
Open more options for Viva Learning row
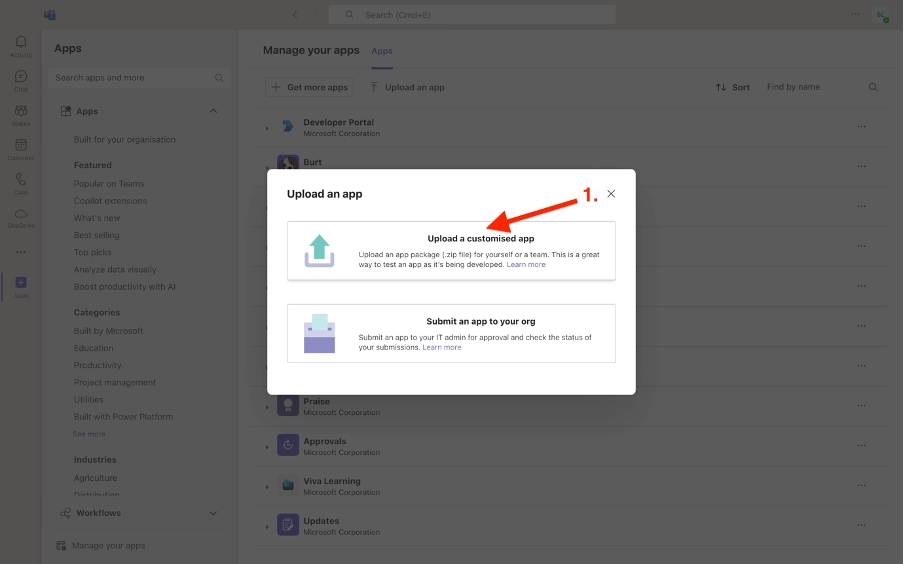click(861, 485)
